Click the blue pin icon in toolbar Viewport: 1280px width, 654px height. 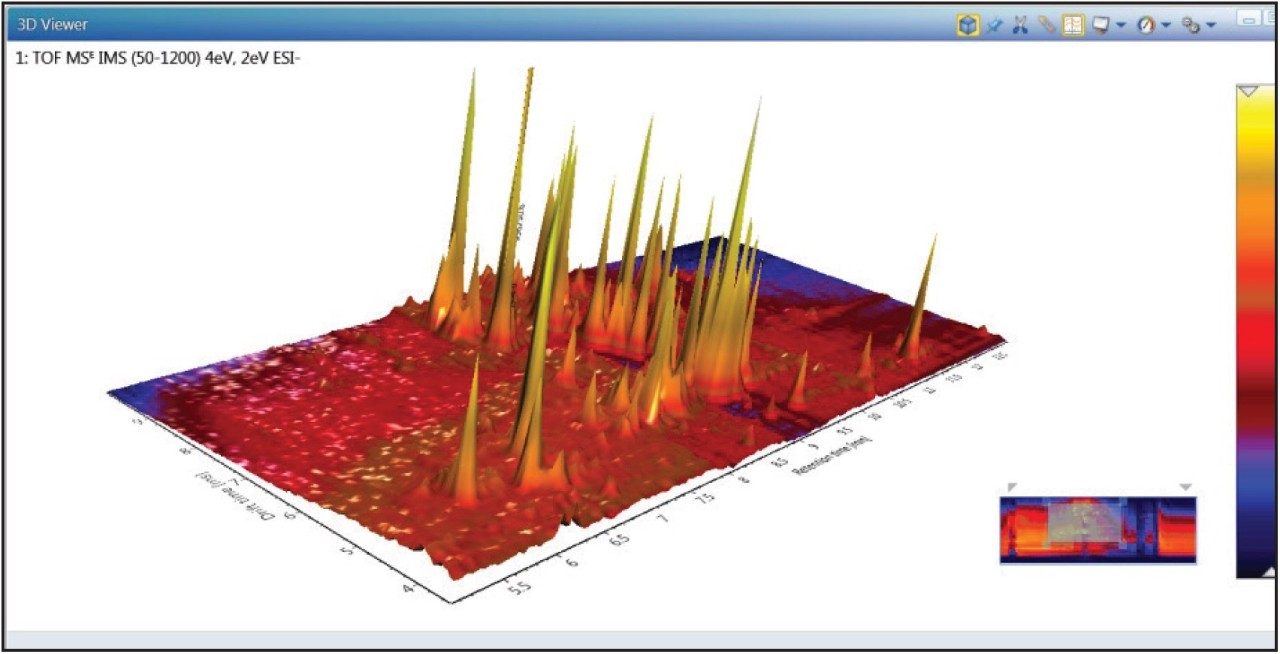(x=993, y=26)
